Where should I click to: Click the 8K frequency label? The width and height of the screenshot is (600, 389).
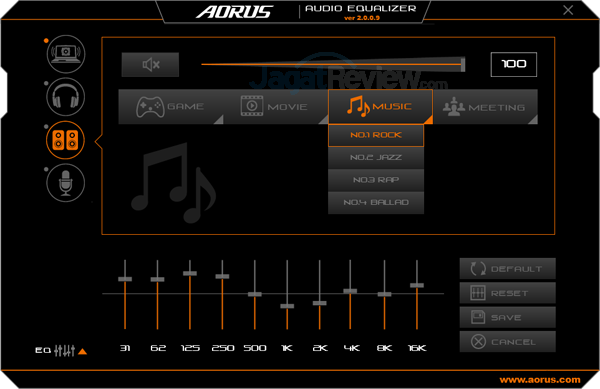click(385, 348)
